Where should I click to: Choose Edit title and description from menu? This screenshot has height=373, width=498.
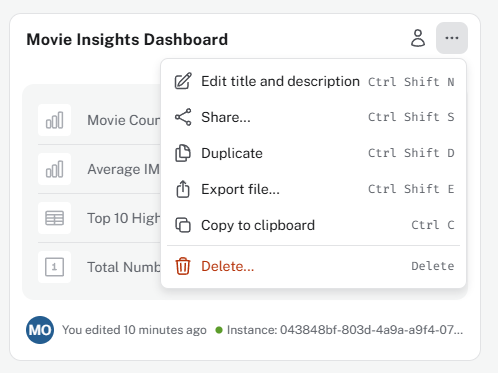pyautogui.click(x=313, y=81)
